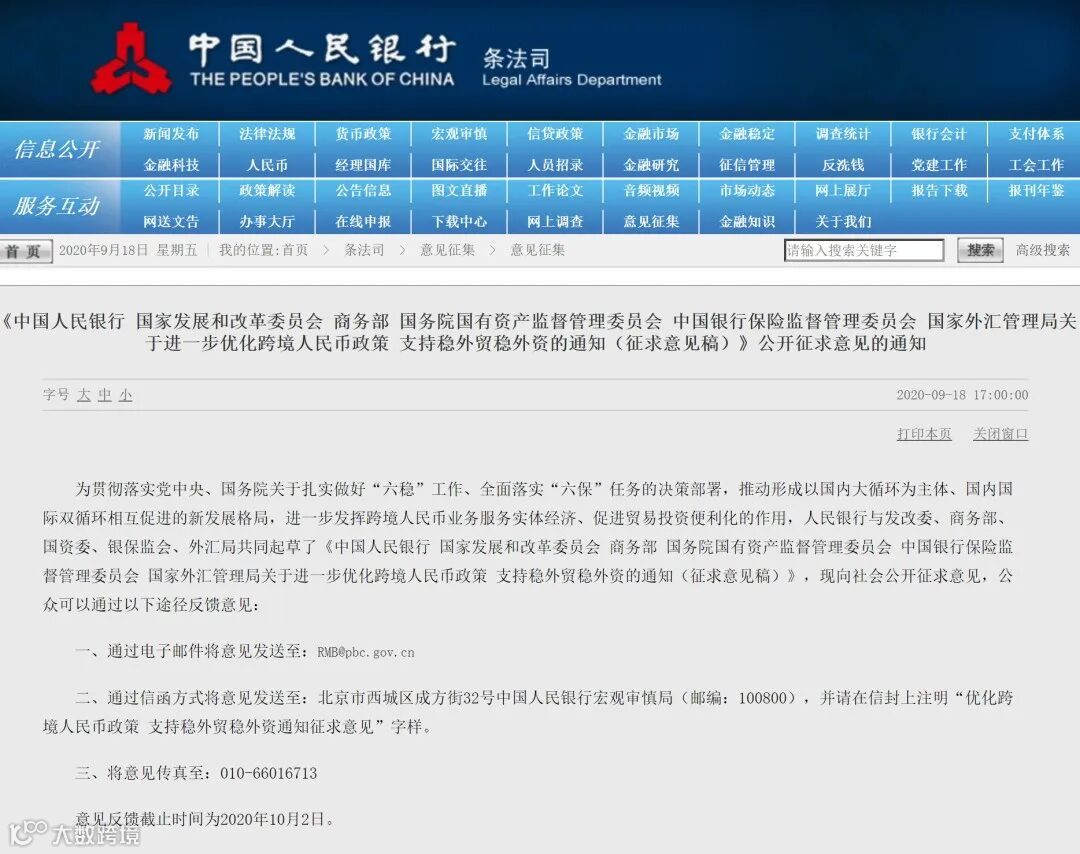This screenshot has width=1080, height=854.
Task: Open the 货币政策 navigation link
Action: point(363,134)
